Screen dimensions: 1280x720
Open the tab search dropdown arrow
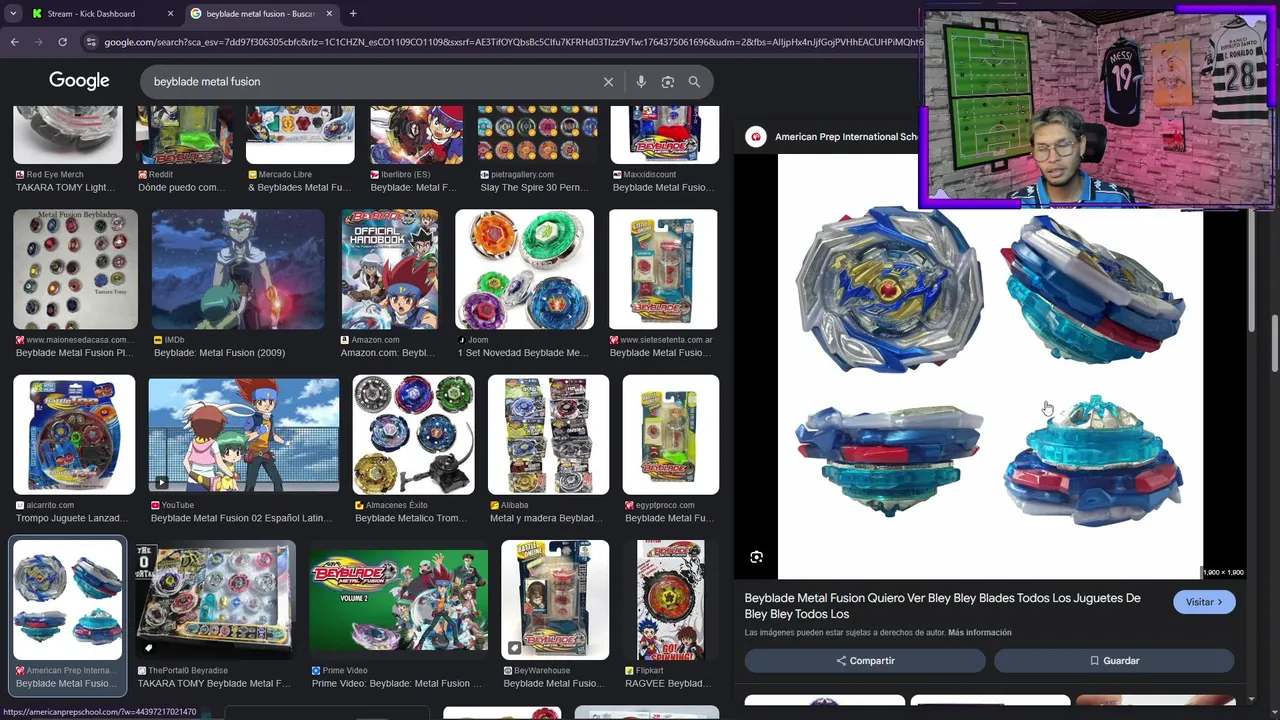click(x=13, y=14)
